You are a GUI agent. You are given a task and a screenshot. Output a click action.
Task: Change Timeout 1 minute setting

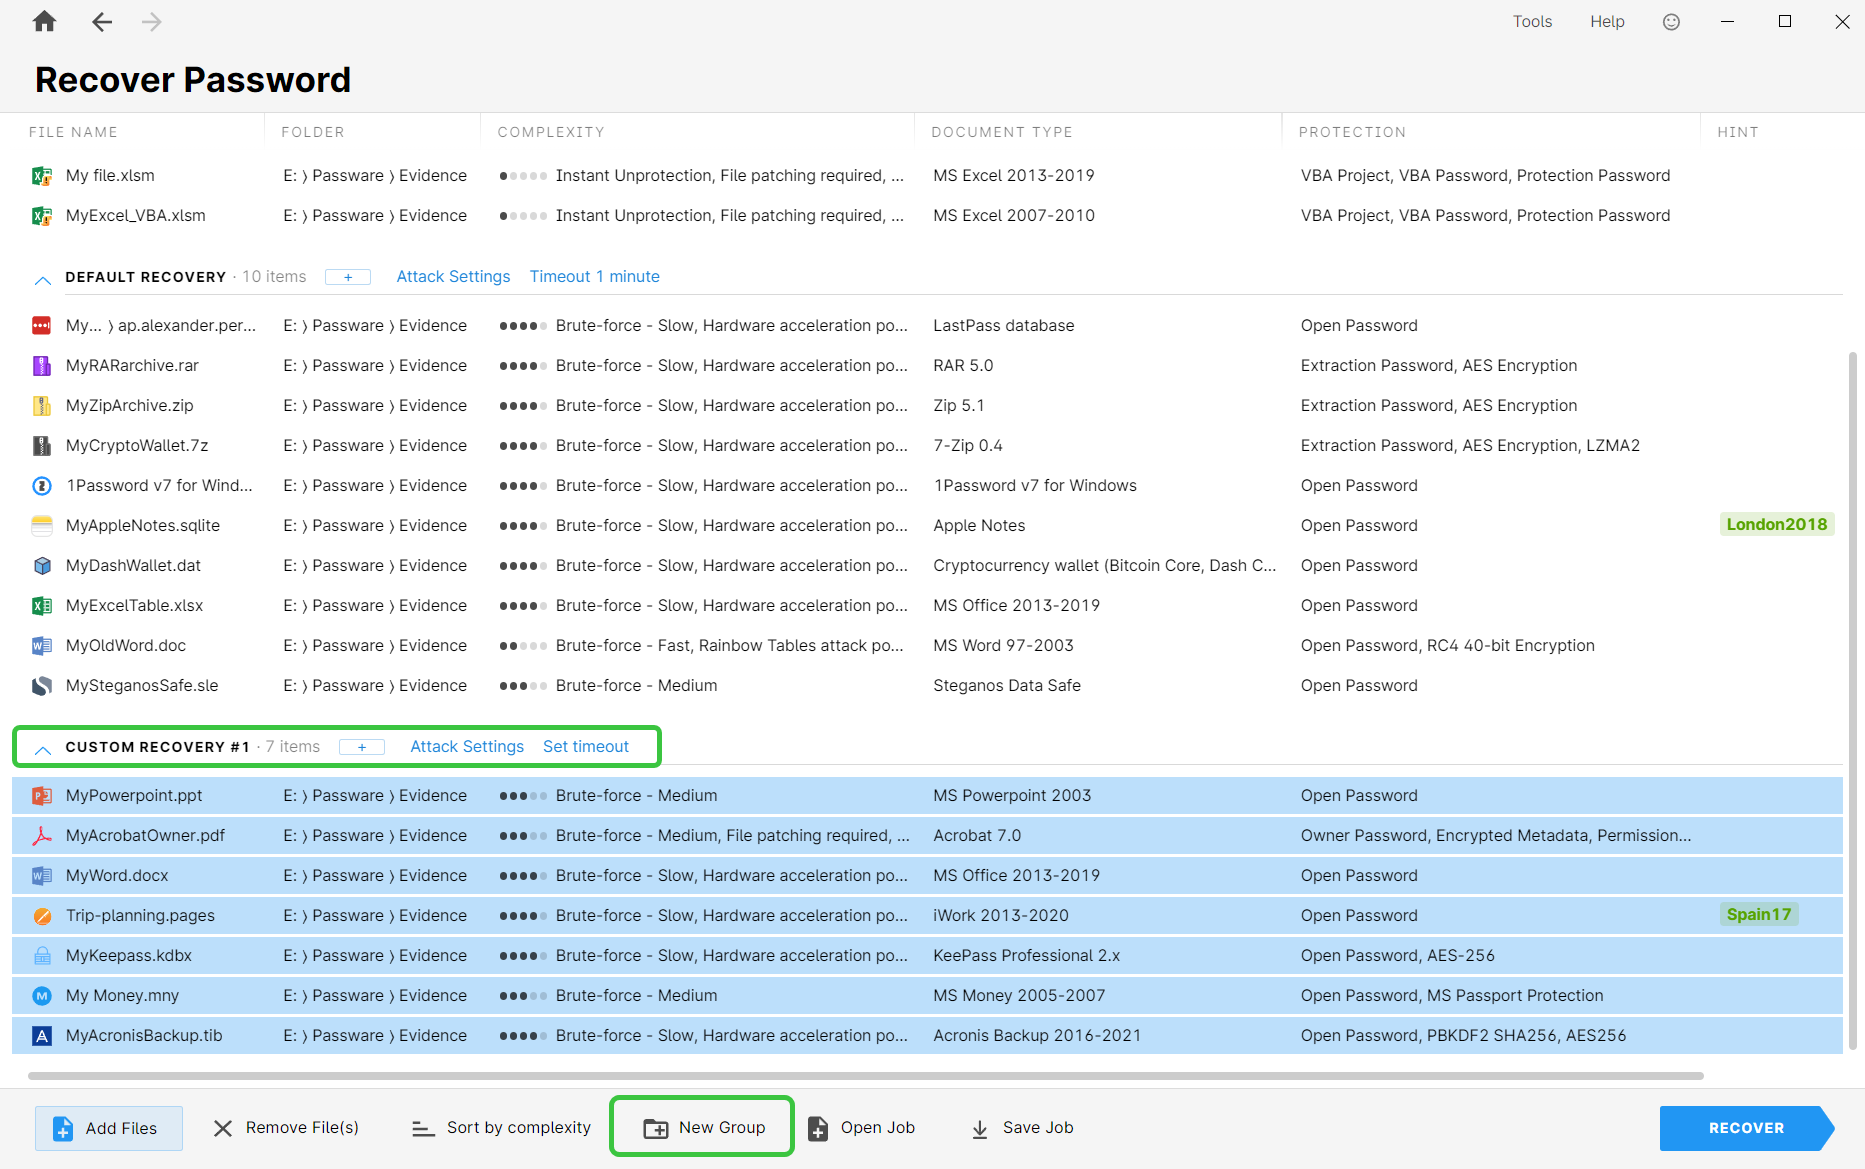(x=595, y=277)
